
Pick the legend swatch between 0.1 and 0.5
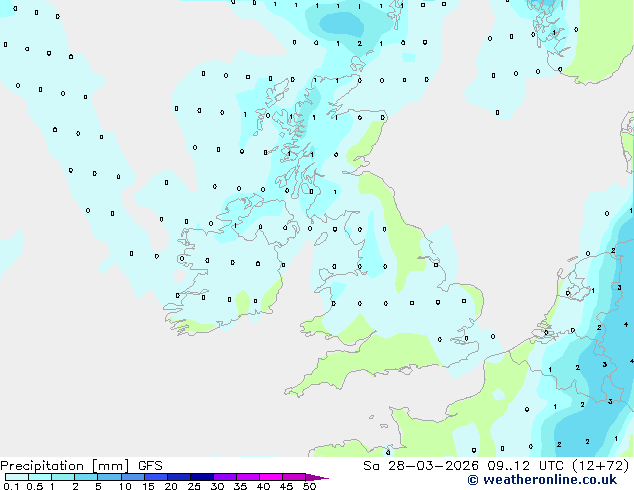click(x=17, y=477)
